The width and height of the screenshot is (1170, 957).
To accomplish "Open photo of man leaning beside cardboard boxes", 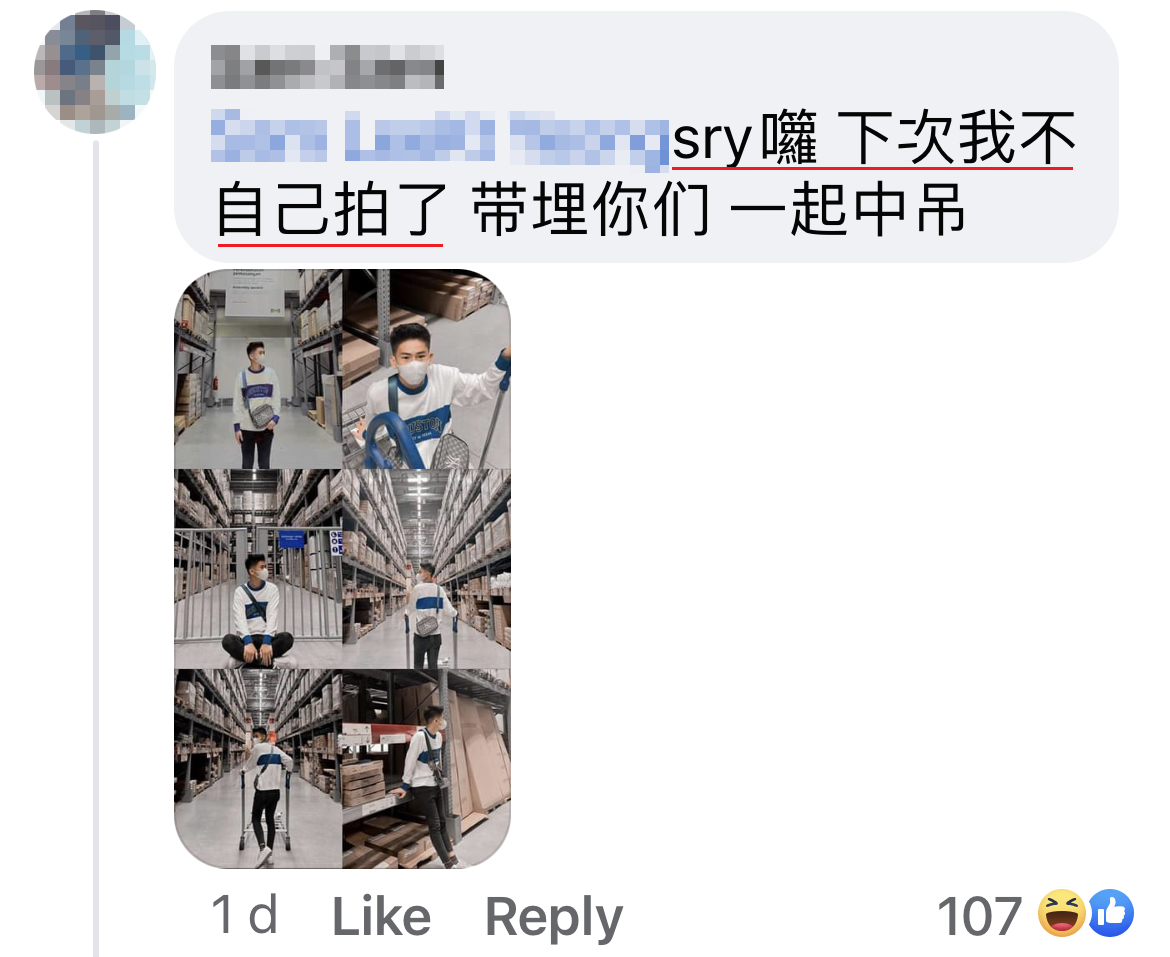I will 427,769.
